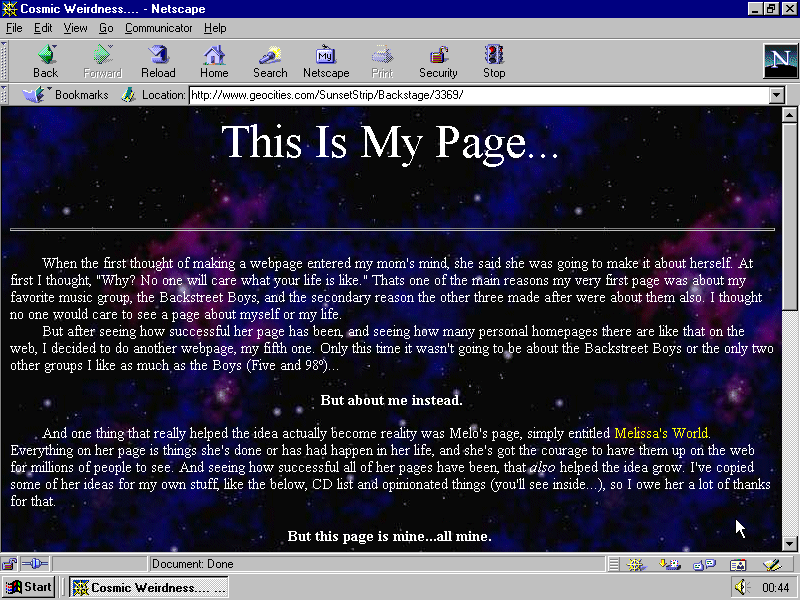
Task: Click the scrollbar up arrow
Action: 789,115
